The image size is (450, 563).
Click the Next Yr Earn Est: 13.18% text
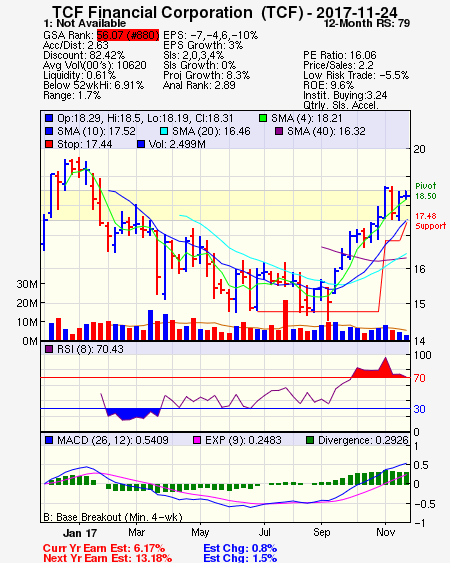107,558
